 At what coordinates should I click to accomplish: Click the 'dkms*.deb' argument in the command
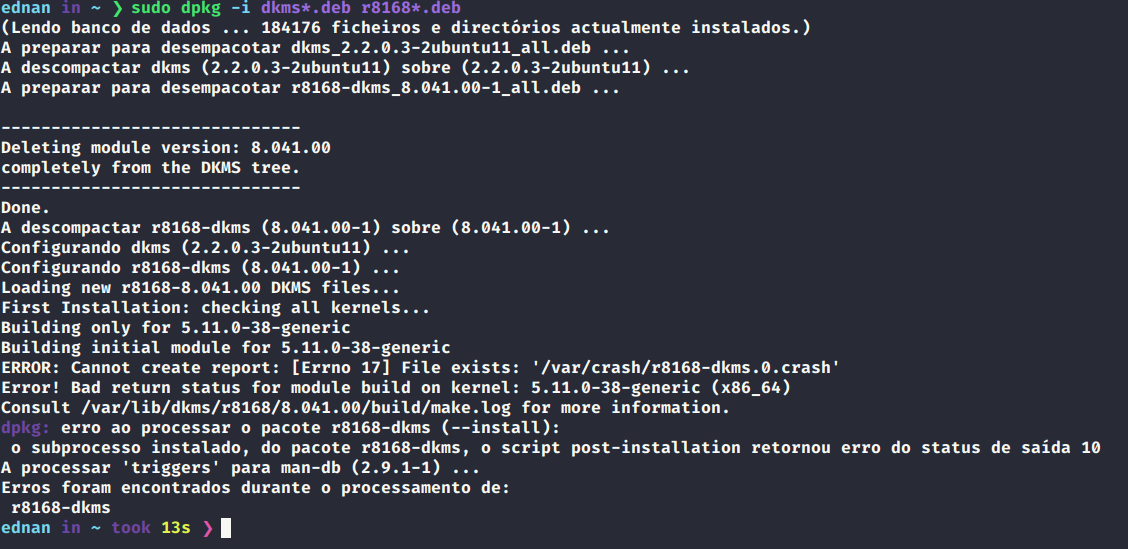click(x=306, y=9)
